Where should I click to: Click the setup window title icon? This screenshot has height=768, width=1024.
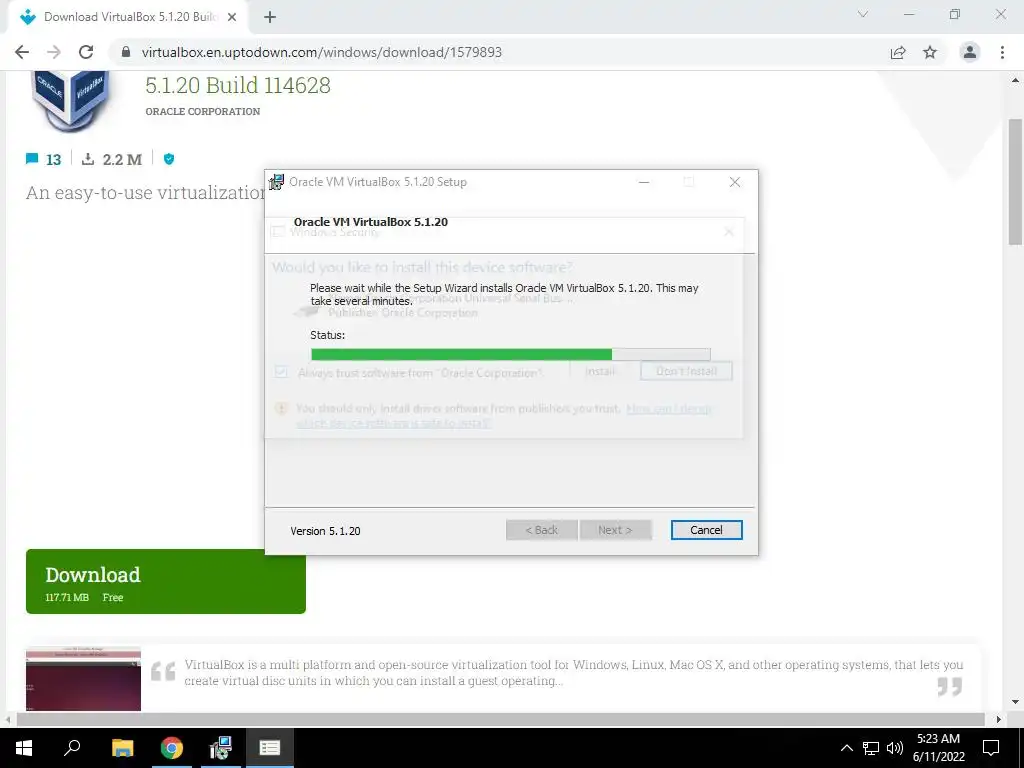pos(277,182)
